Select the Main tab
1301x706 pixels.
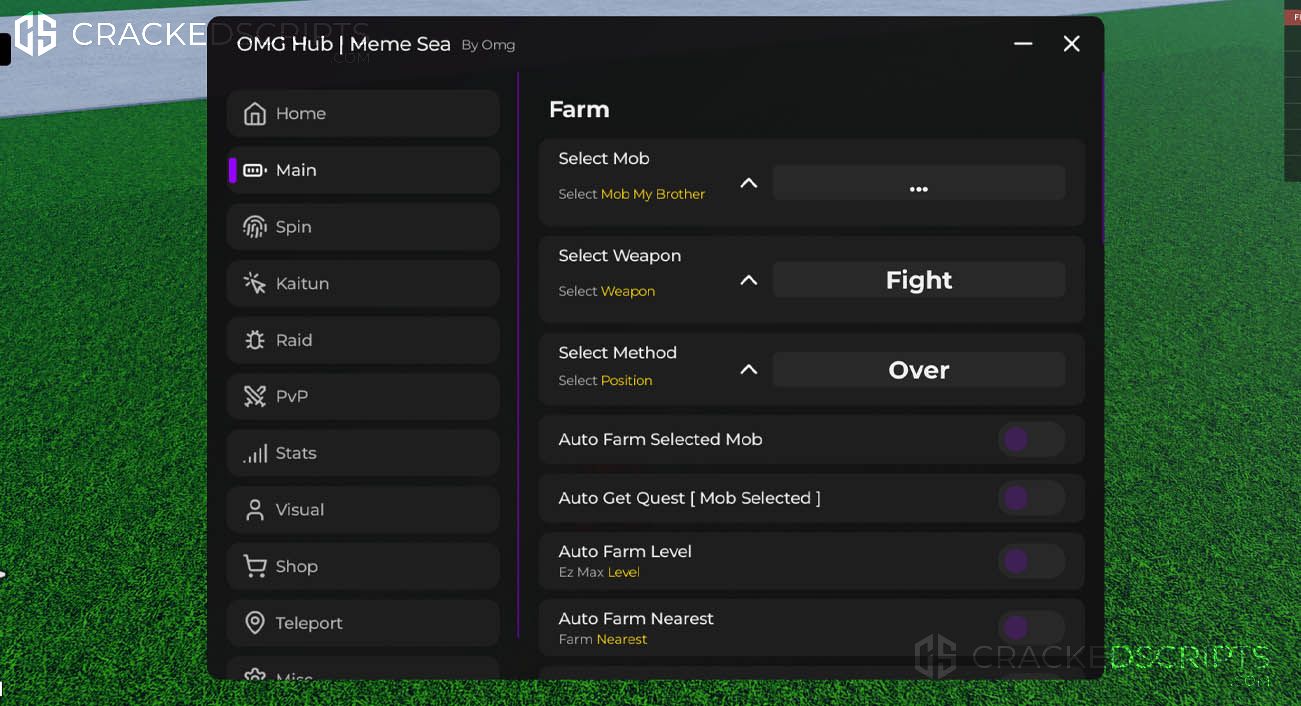[x=363, y=170]
